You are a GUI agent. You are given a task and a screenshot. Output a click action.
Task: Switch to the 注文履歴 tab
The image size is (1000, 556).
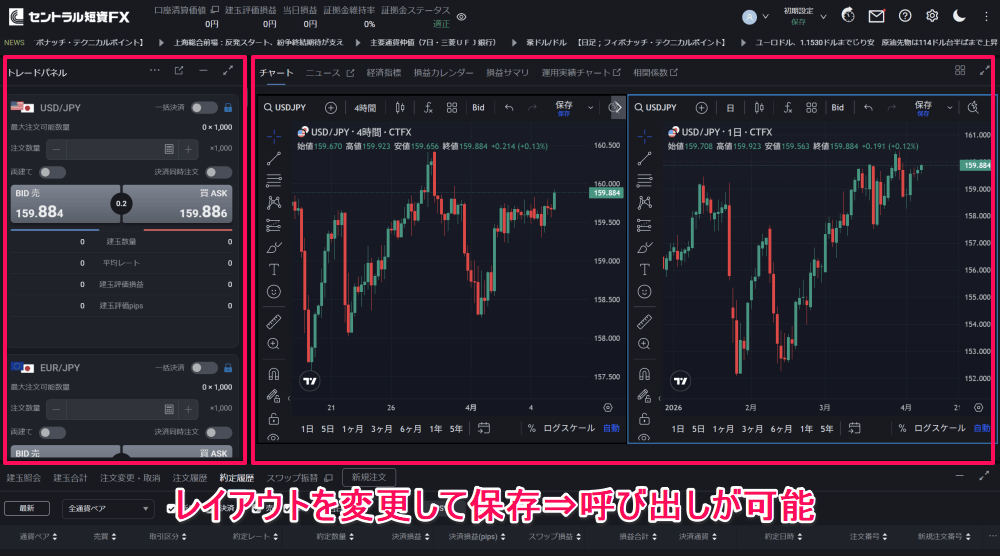point(190,478)
